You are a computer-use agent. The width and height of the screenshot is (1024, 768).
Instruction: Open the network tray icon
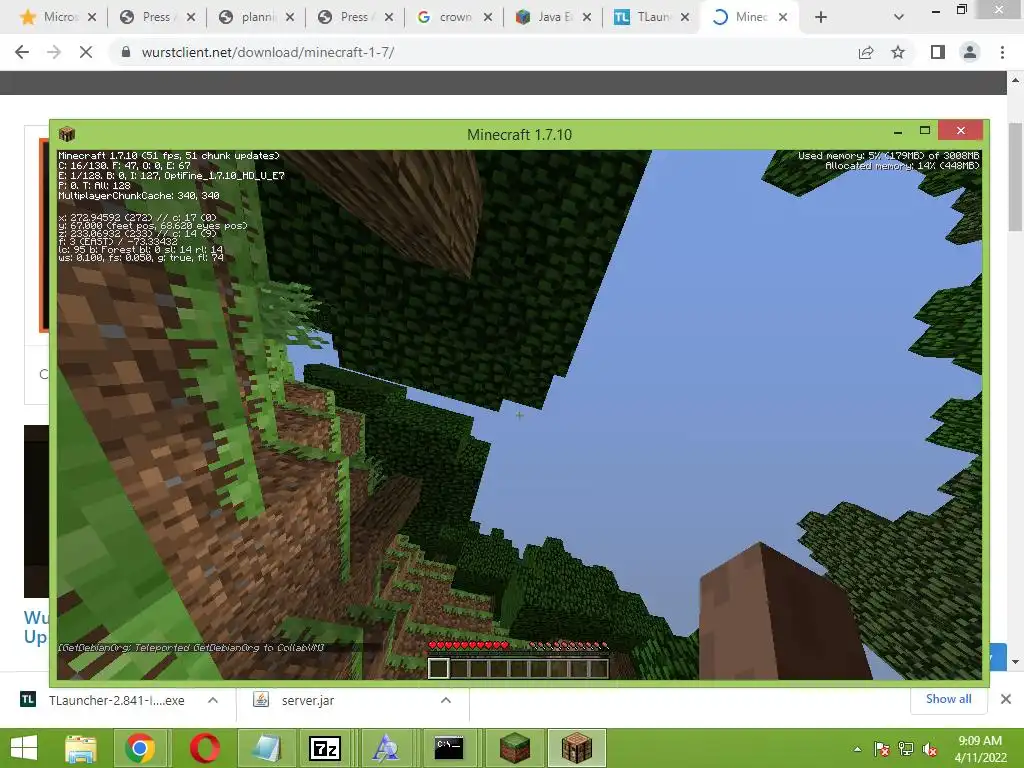coord(906,749)
